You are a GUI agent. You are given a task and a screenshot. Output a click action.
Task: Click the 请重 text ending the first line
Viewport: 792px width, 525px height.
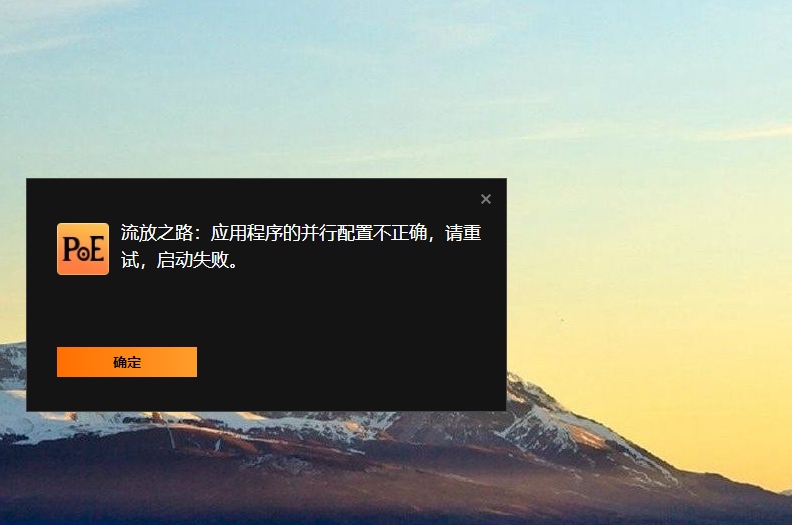coord(463,233)
